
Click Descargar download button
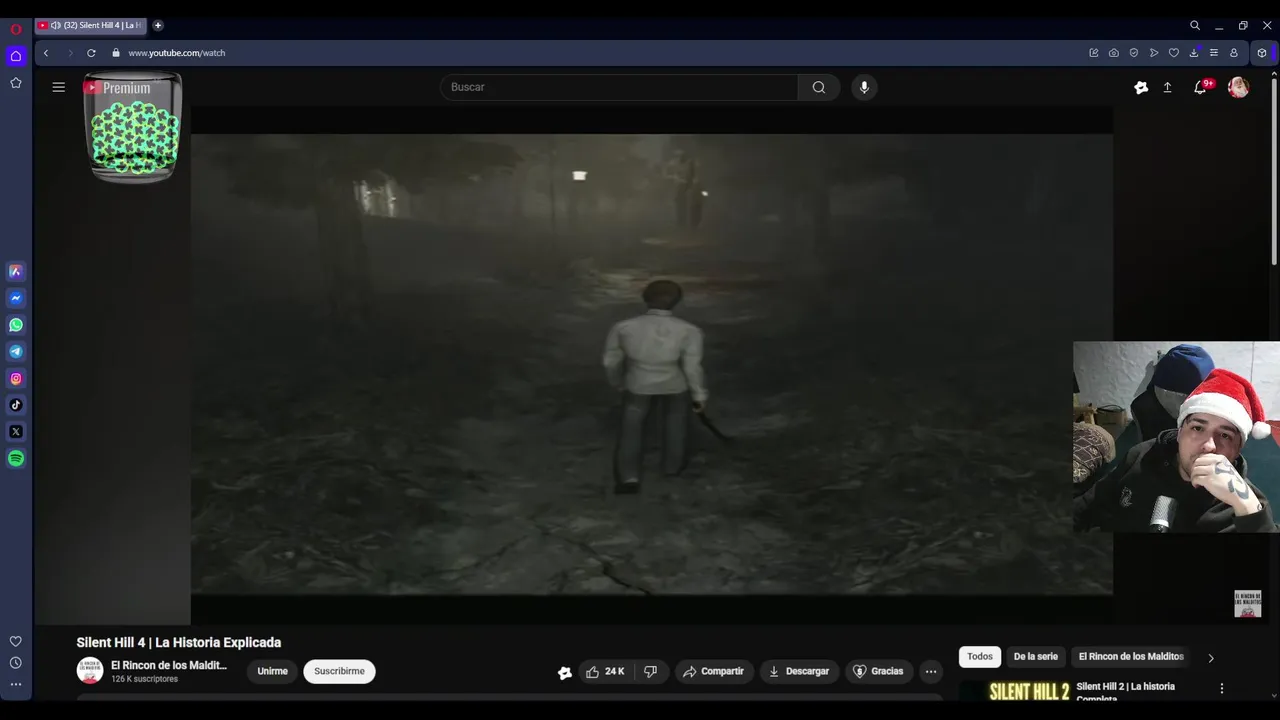click(x=798, y=672)
